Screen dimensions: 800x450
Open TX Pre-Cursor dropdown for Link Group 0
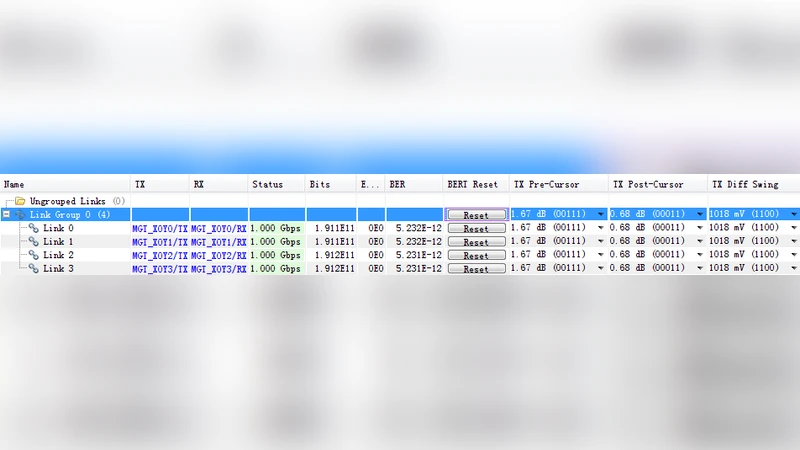[x=601, y=215]
